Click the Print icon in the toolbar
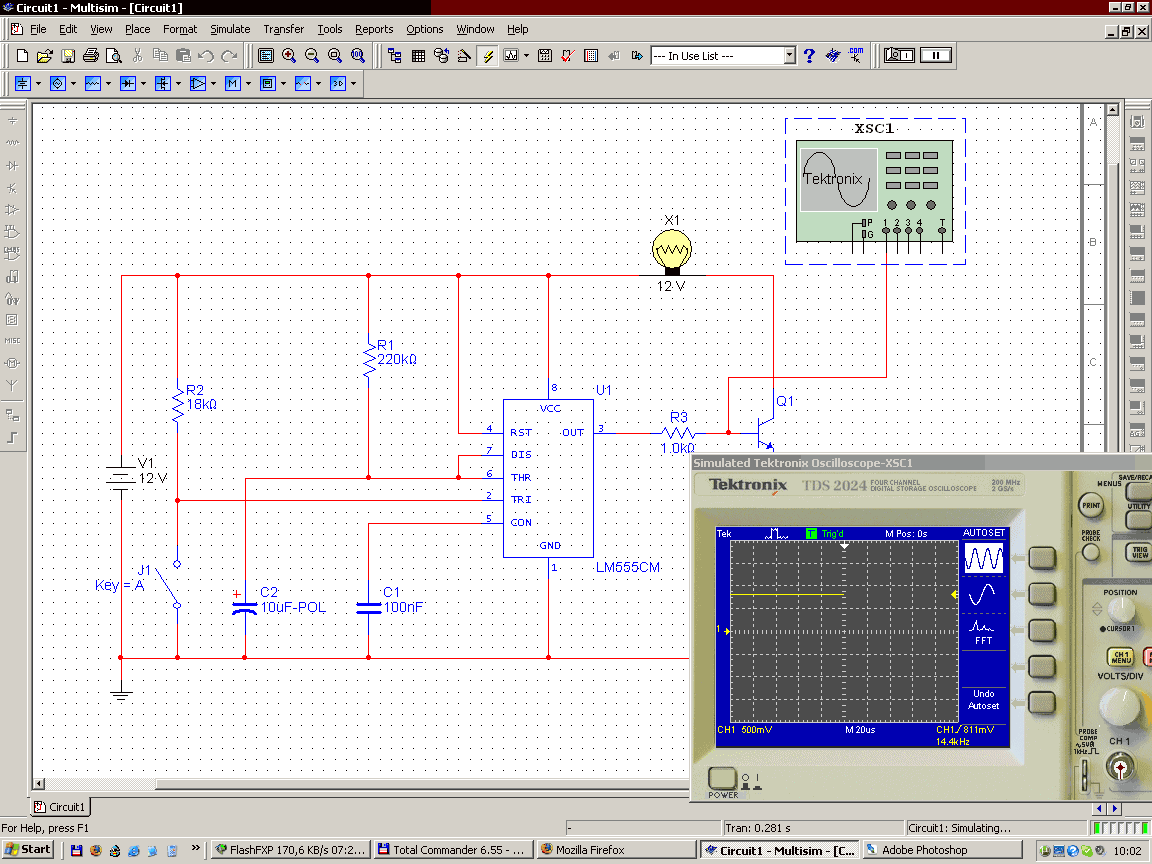The height and width of the screenshot is (864, 1152). pyautogui.click(x=91, y=56)
